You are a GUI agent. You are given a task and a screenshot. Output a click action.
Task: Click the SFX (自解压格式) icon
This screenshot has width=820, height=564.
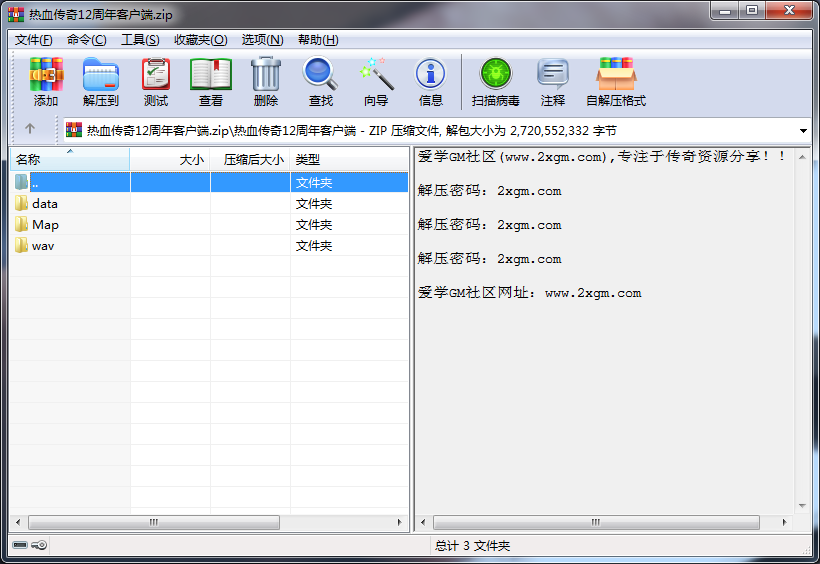point(616,82)
